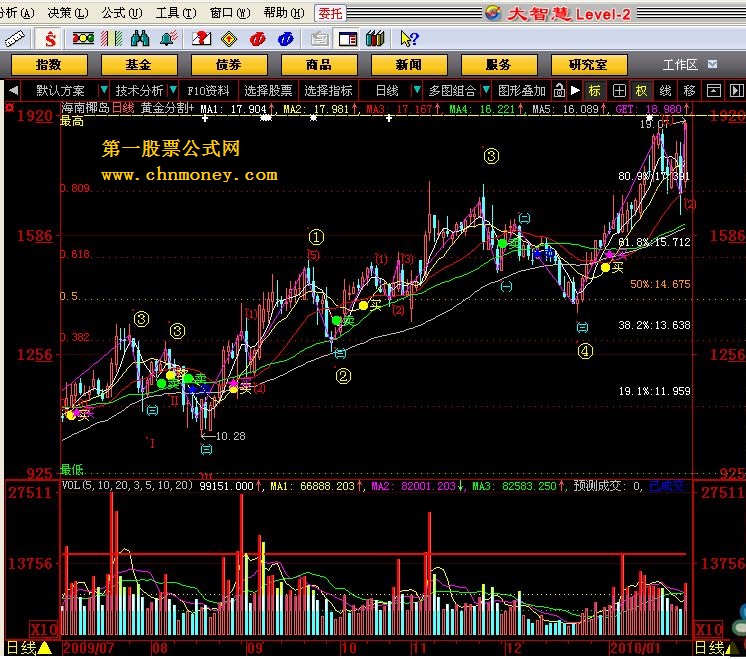
Task: Click the 商品 yellow button
Action: 319,65
